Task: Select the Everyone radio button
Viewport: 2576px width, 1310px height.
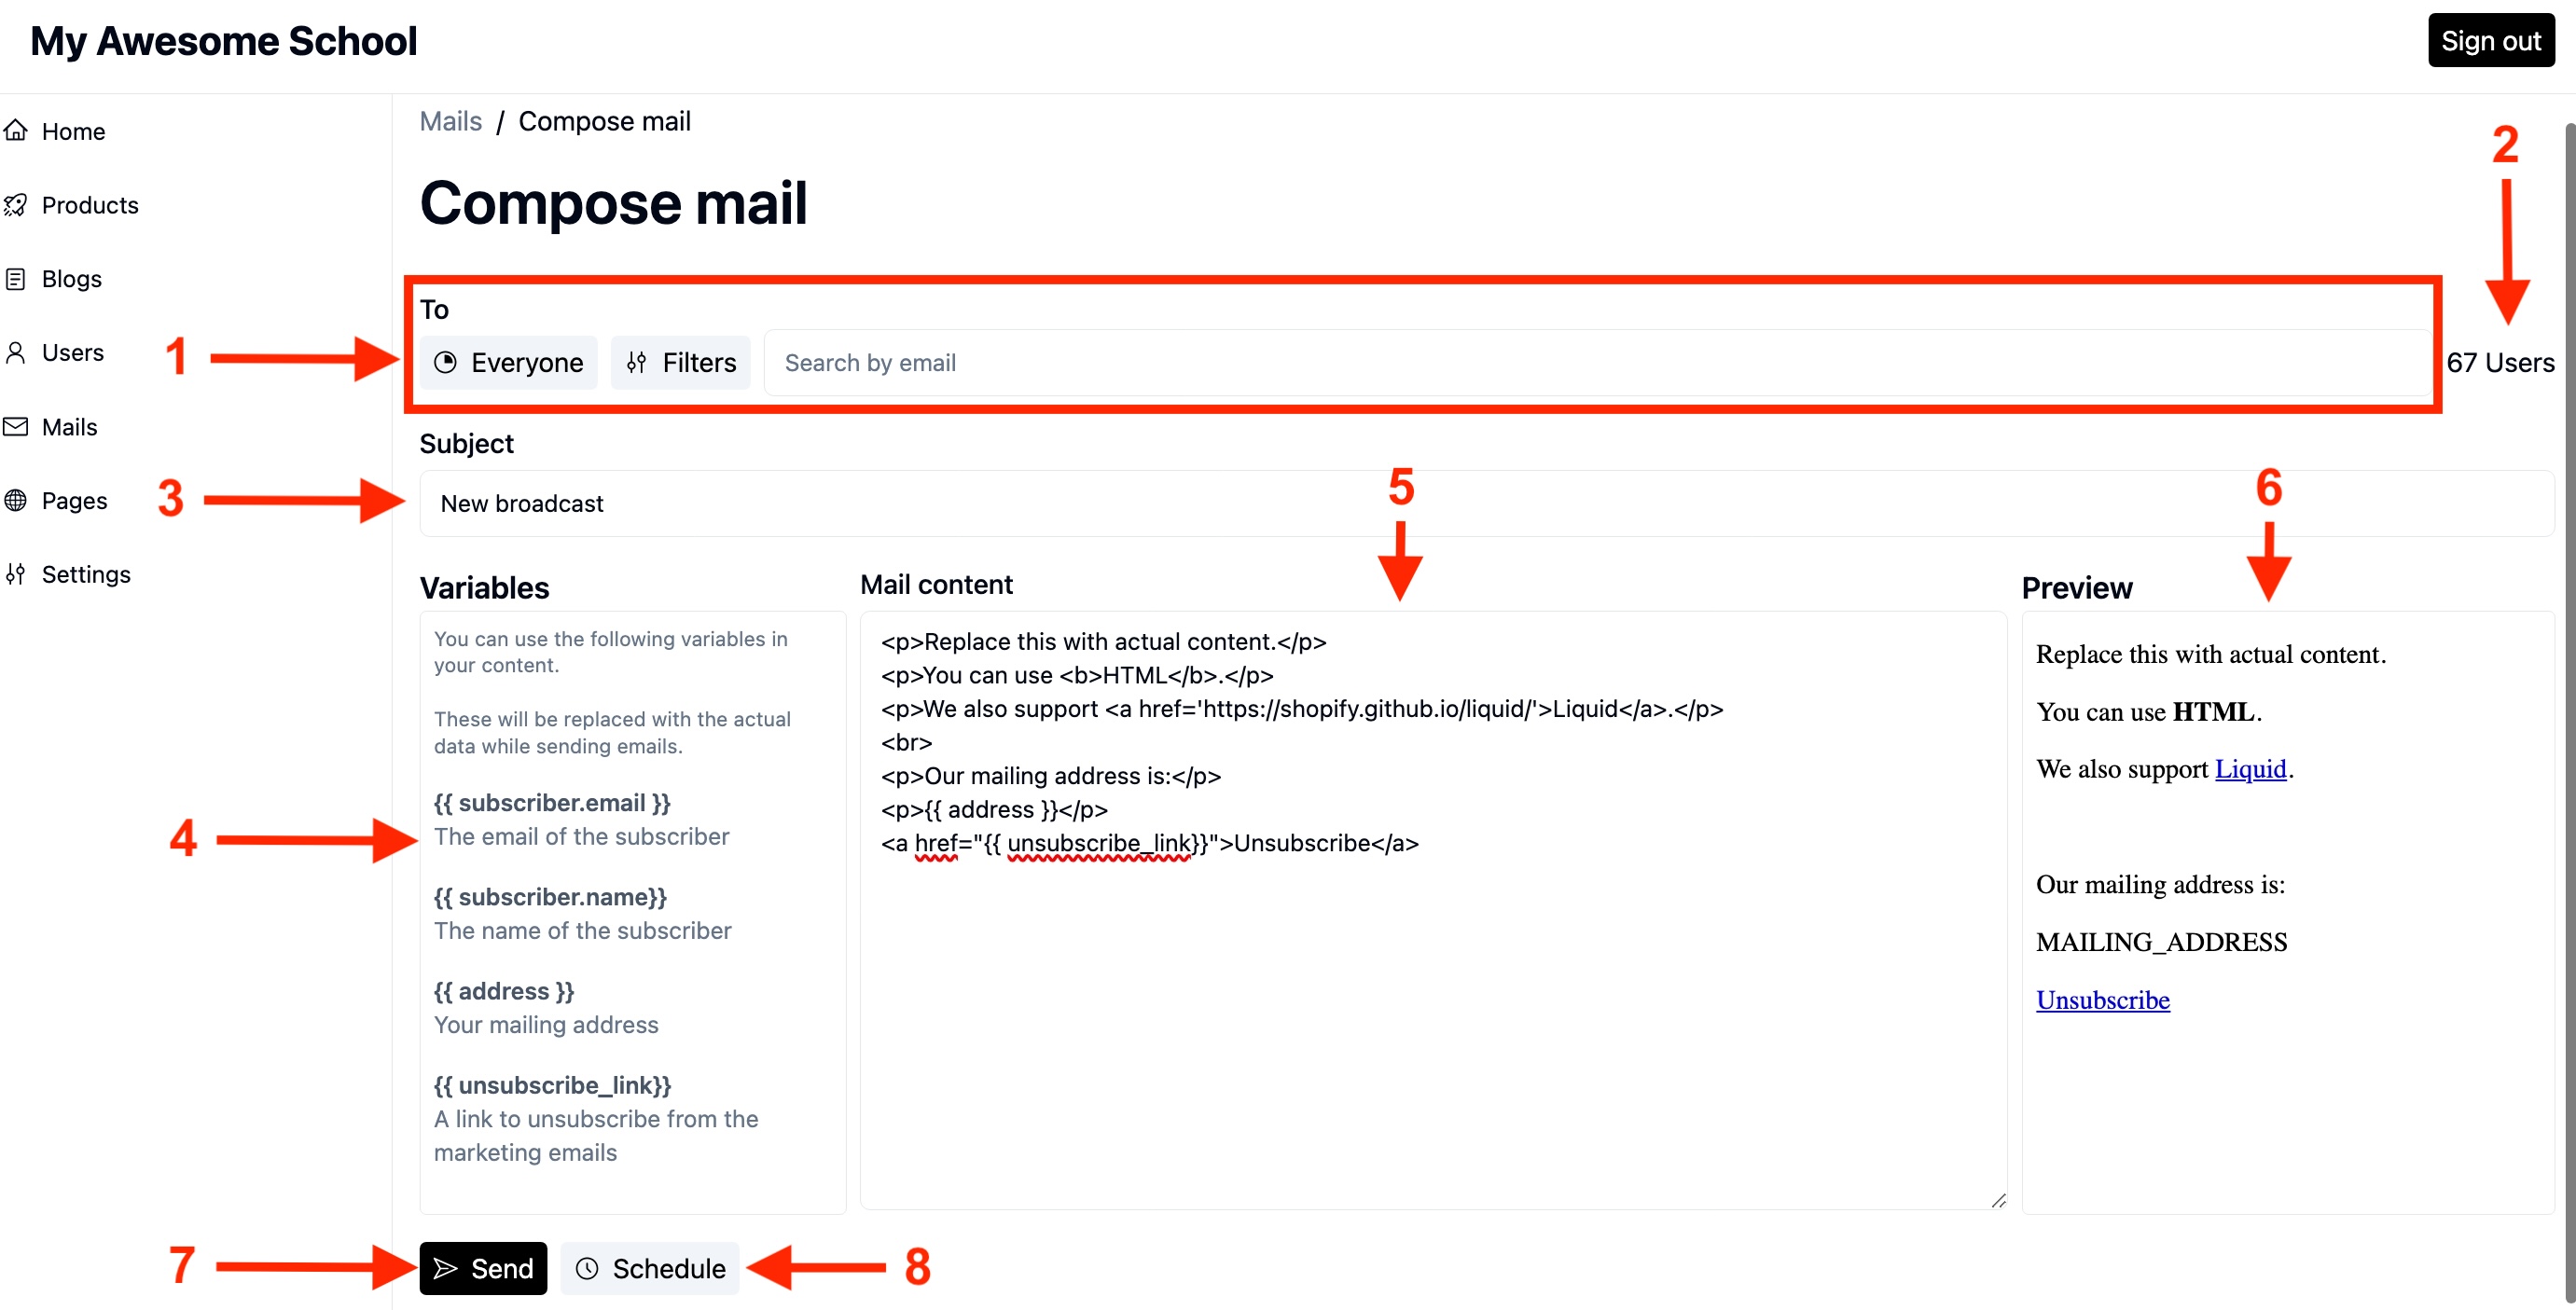Action: pyautogui.click(x=509, y=363)
